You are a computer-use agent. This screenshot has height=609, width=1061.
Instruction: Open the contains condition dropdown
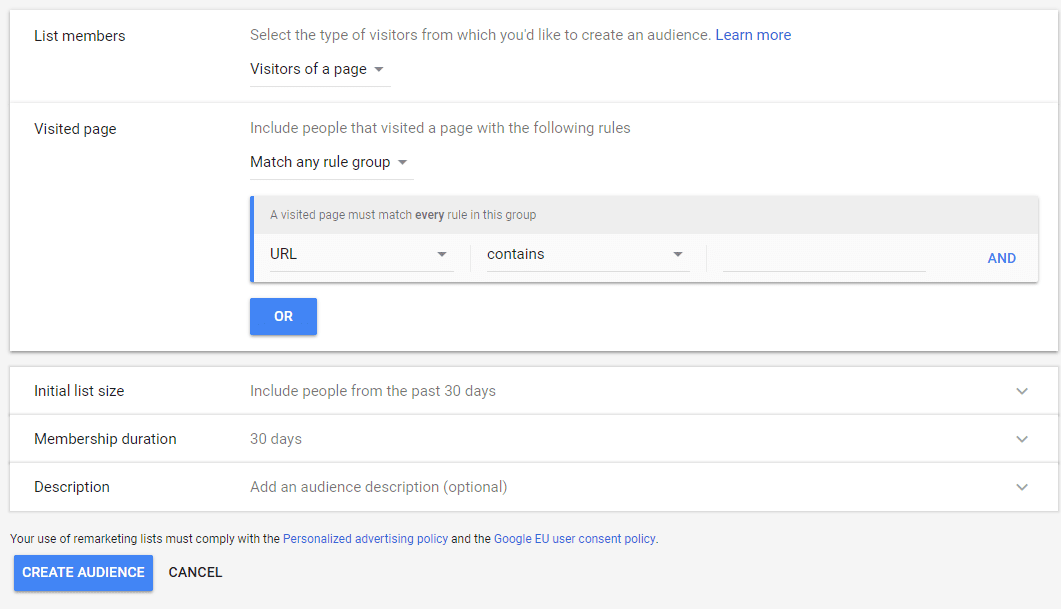(x=588, y=254)
